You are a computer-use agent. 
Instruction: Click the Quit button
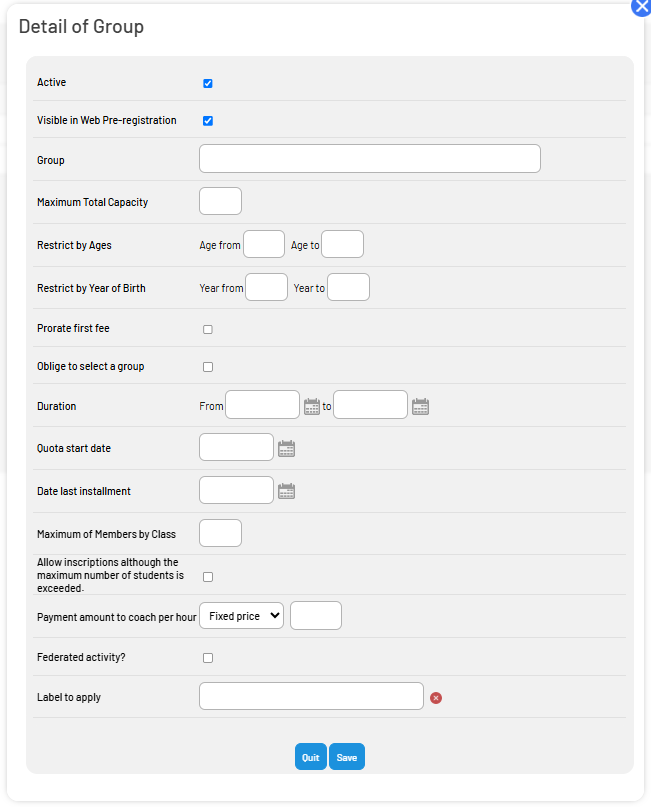pyautogui.click(x=311, y=757)
